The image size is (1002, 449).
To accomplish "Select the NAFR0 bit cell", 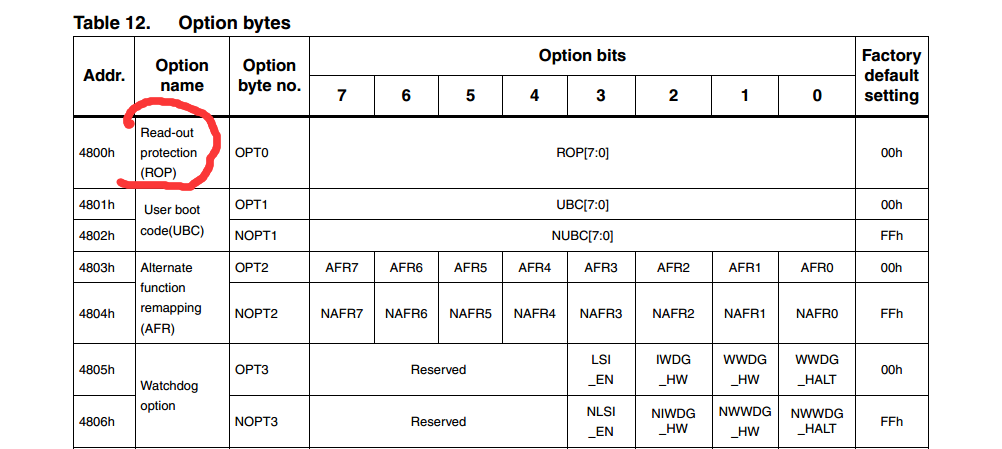I will [817, 314].
